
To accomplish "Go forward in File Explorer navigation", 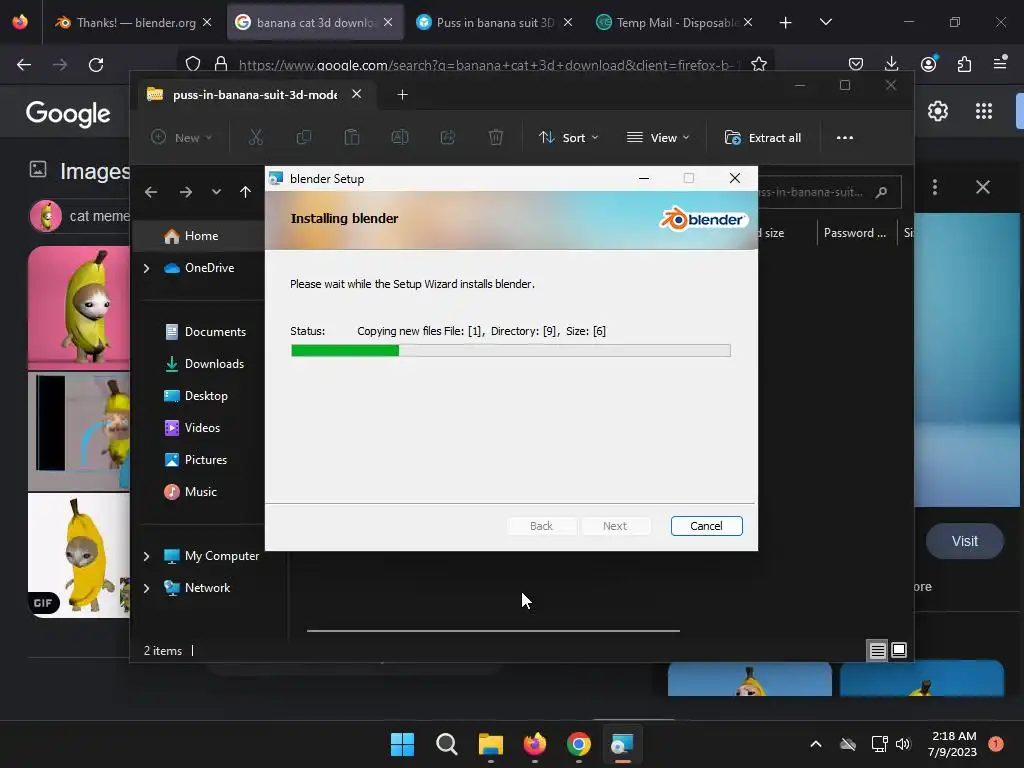I will (x=185, y=192).
